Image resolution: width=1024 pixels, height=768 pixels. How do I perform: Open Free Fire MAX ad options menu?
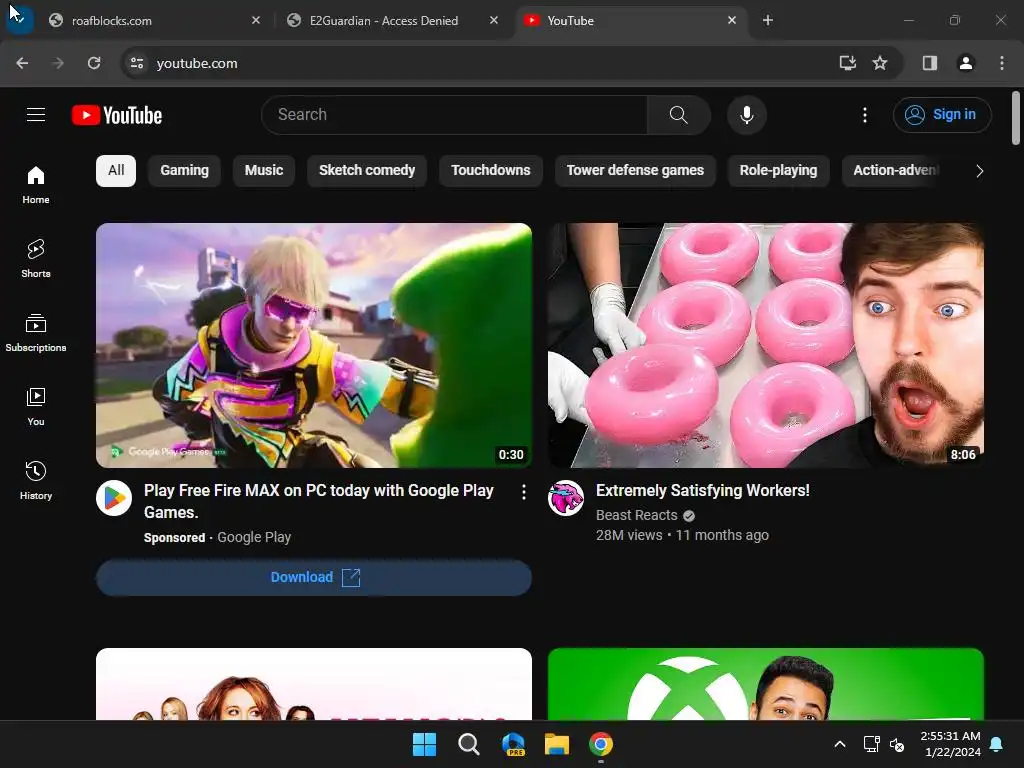point(523,492)
